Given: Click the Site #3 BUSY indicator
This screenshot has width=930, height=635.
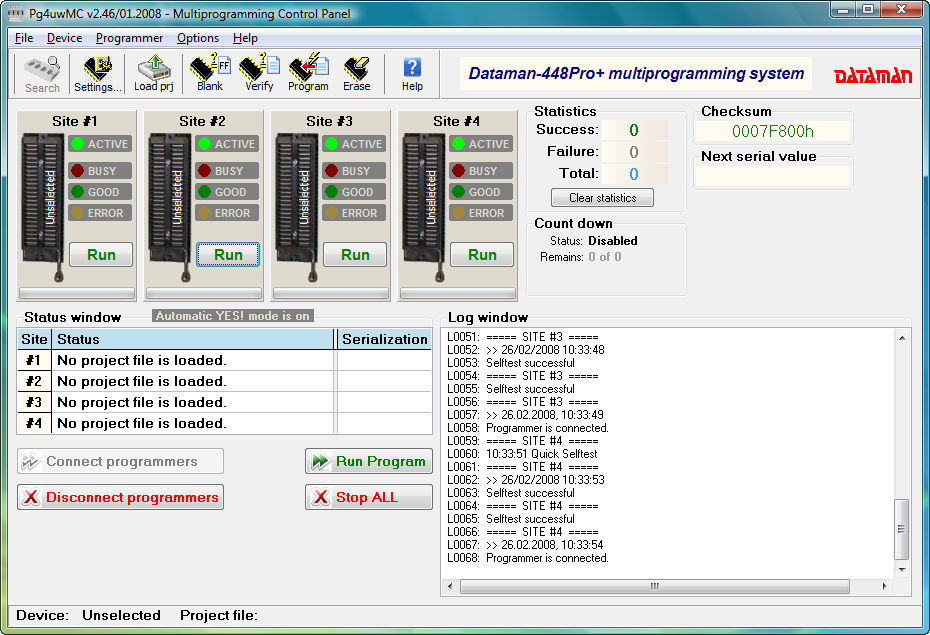Looking at the screenshot, I should (353, 171).
